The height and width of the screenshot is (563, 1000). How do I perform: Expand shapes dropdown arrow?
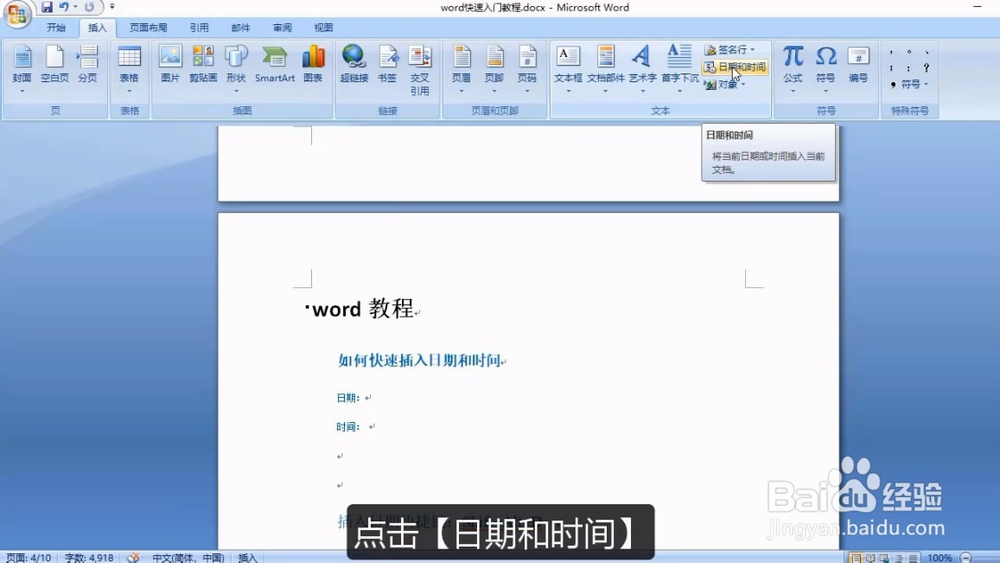coord(236,91)
